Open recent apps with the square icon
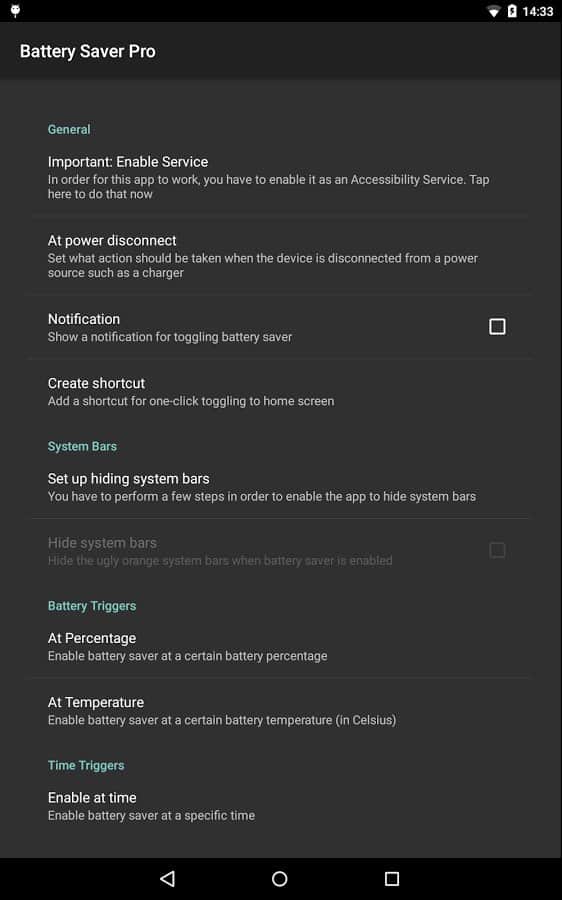This screenshot has width=562, height=900. pos(392,878)
